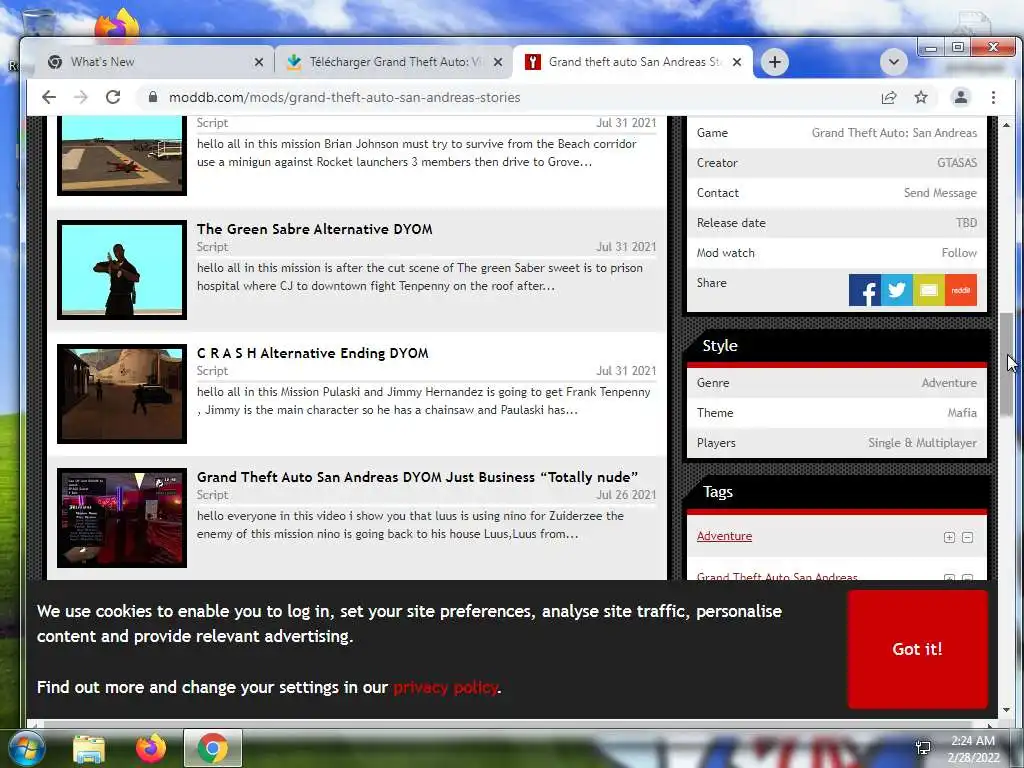Share this page via the toolbar share icon
The height and width of the screenshot is (768, 1024).
889,97
